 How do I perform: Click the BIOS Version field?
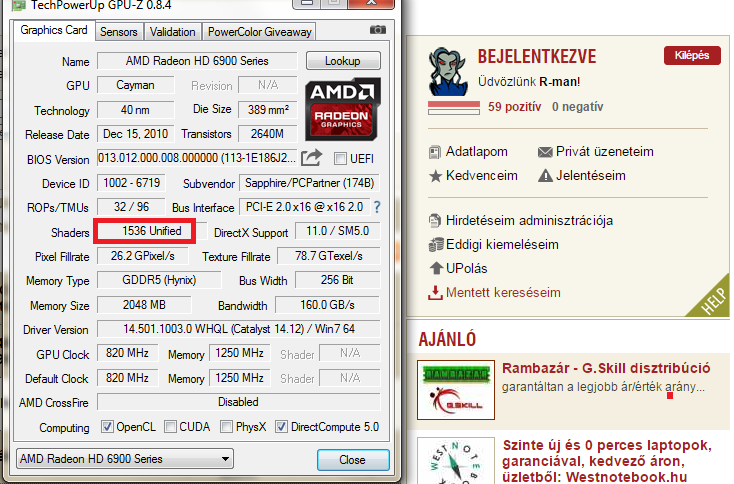click(x=197, y=158)
